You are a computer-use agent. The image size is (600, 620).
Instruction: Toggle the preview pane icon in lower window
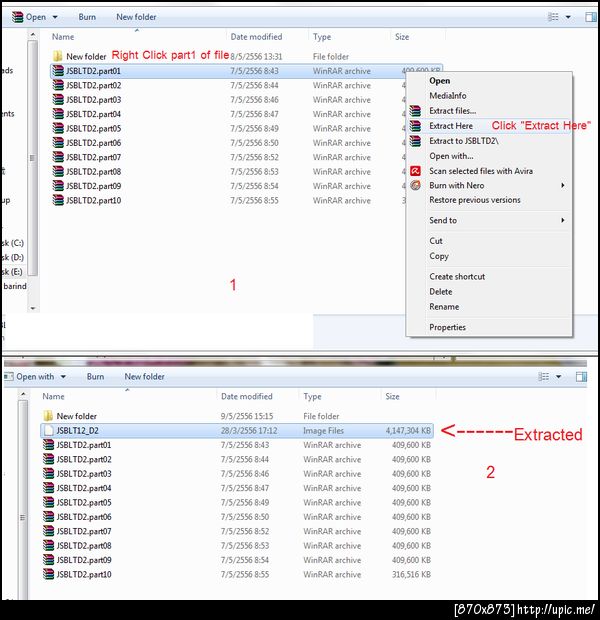tap(581, 376)
